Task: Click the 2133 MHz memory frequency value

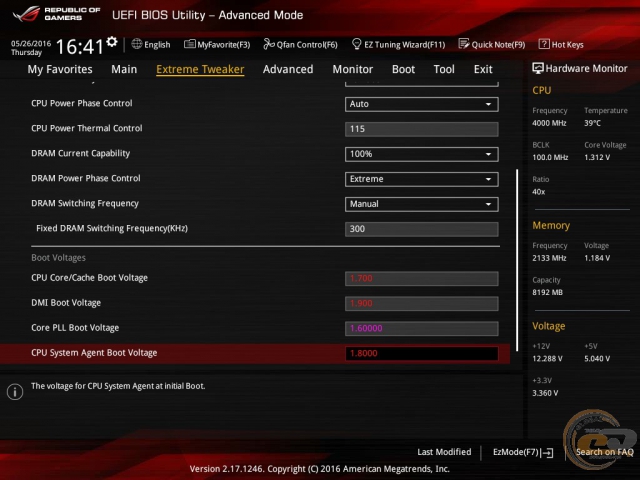Action: click(x=549, y=258)
